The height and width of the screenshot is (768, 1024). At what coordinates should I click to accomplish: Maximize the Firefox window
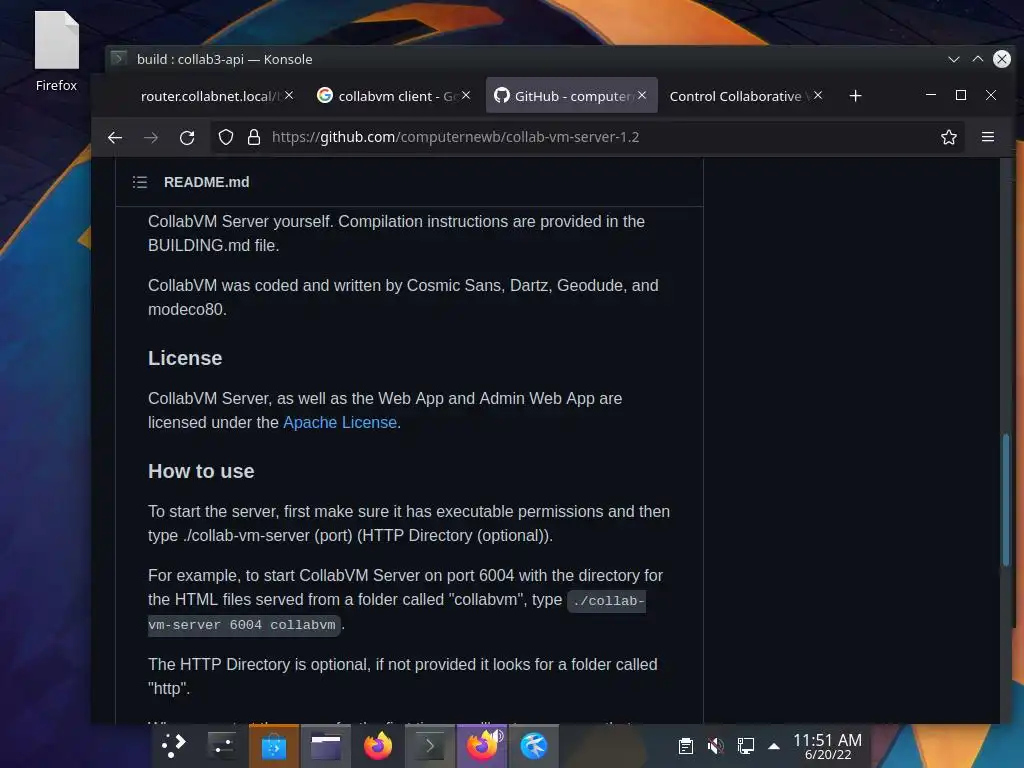tap(961, 95)
